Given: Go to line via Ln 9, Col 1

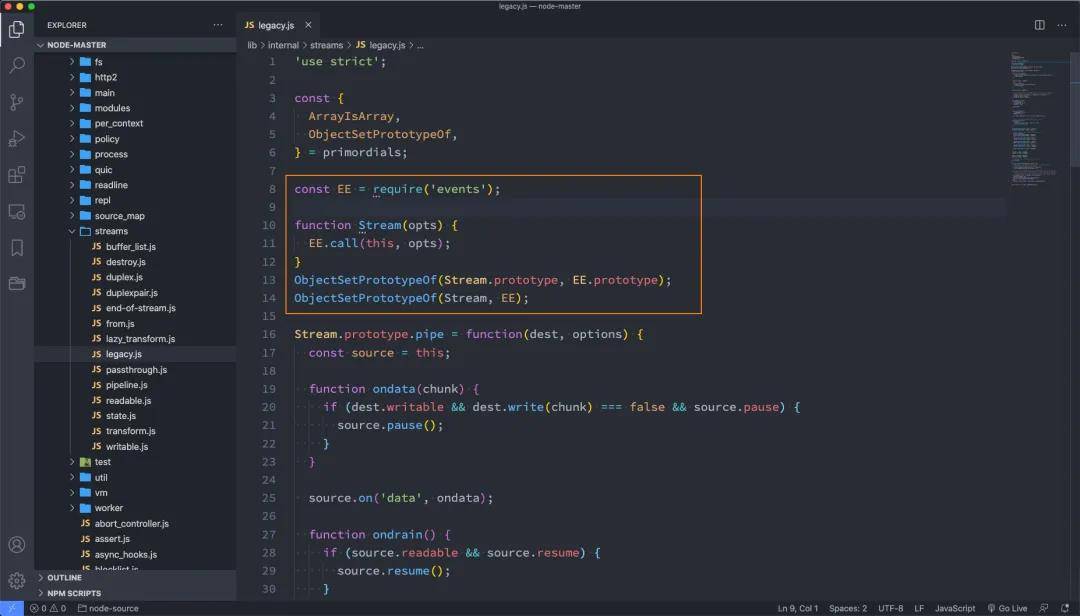Looking at the screenshot, I should tap(798, 608).
